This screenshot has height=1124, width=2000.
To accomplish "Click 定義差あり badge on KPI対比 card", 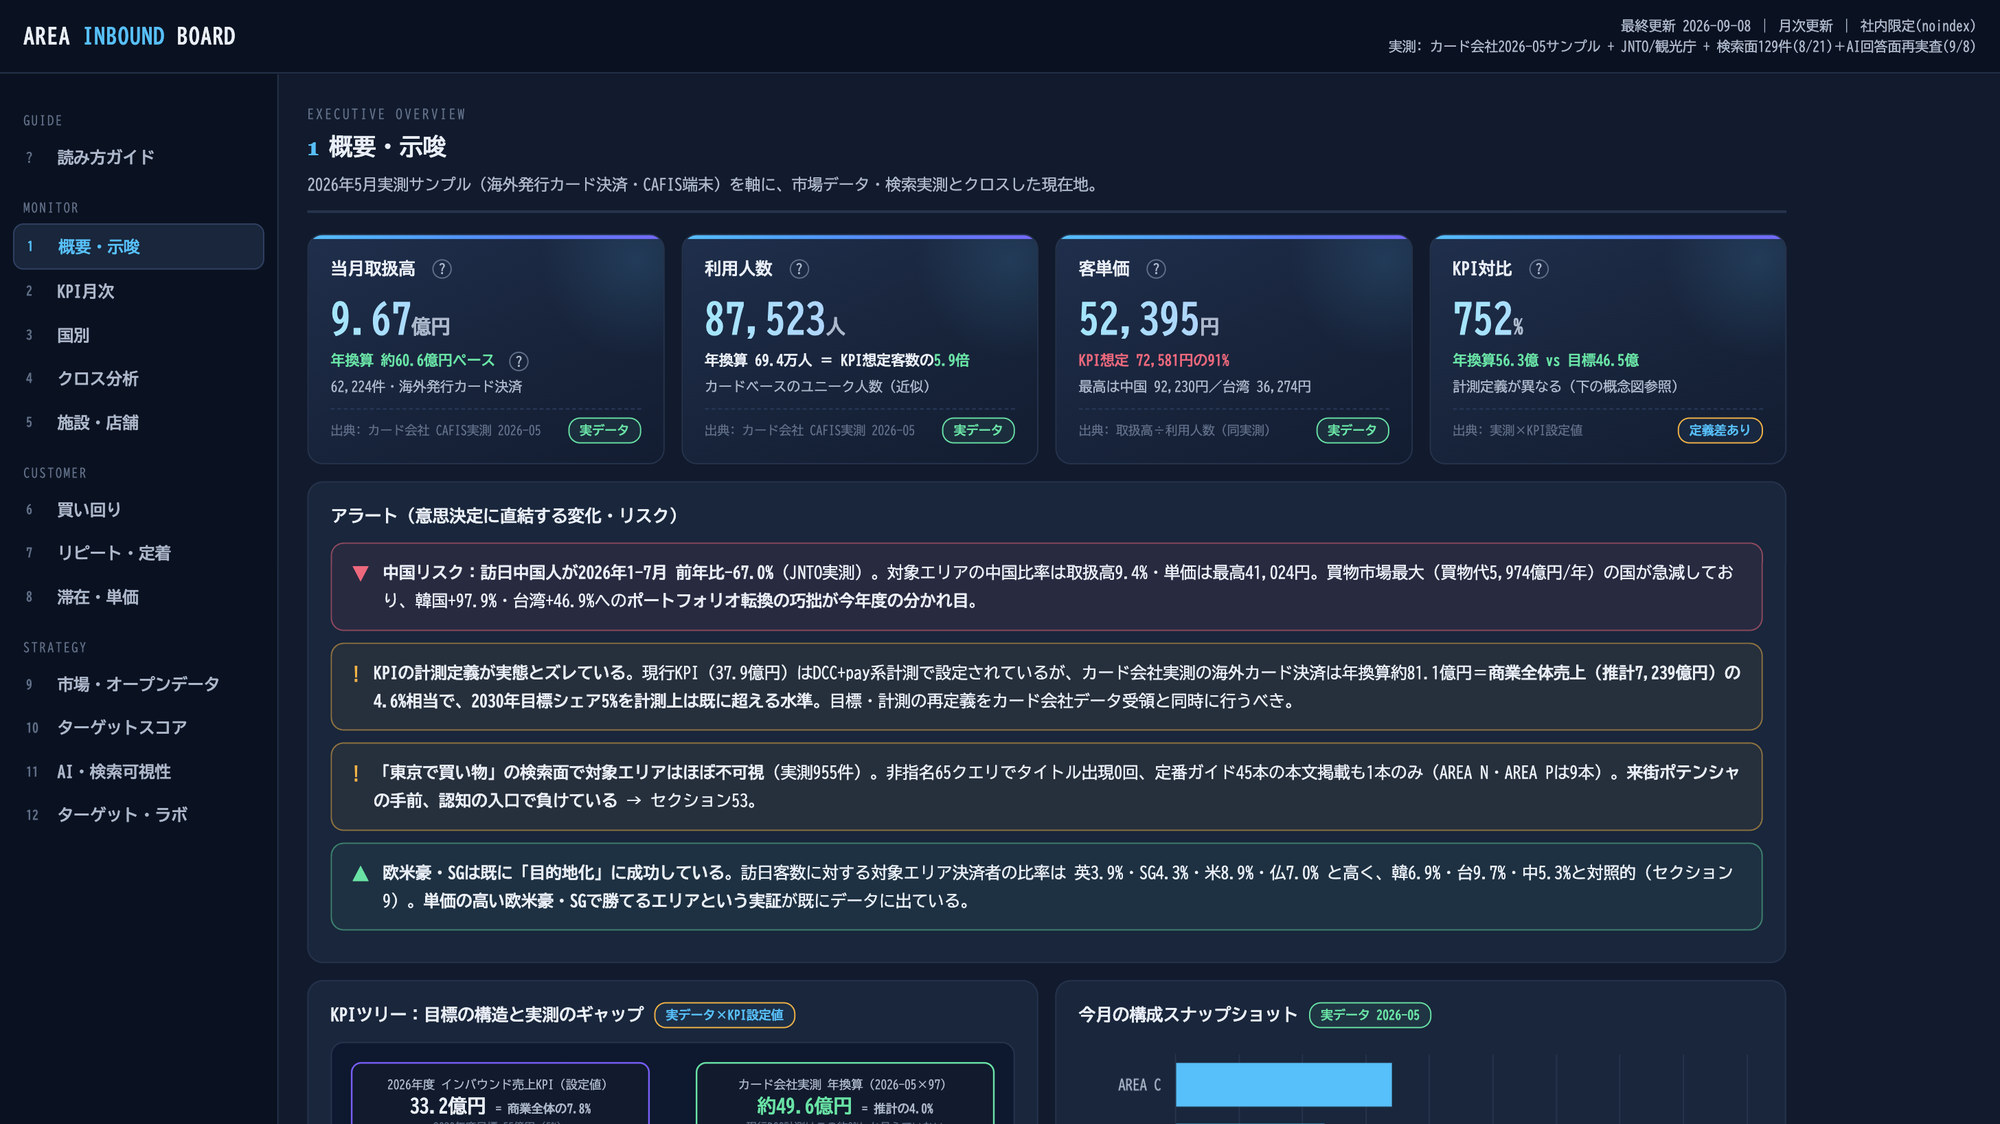I will pyautogui.click(x=1719, y=430).
